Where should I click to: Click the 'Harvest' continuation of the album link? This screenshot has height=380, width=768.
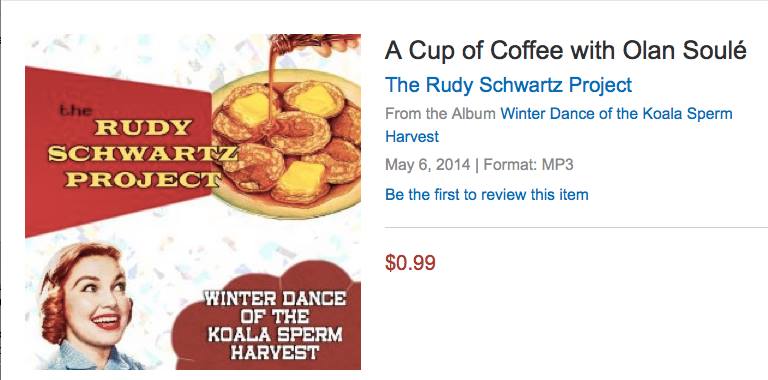click(412, 137)
